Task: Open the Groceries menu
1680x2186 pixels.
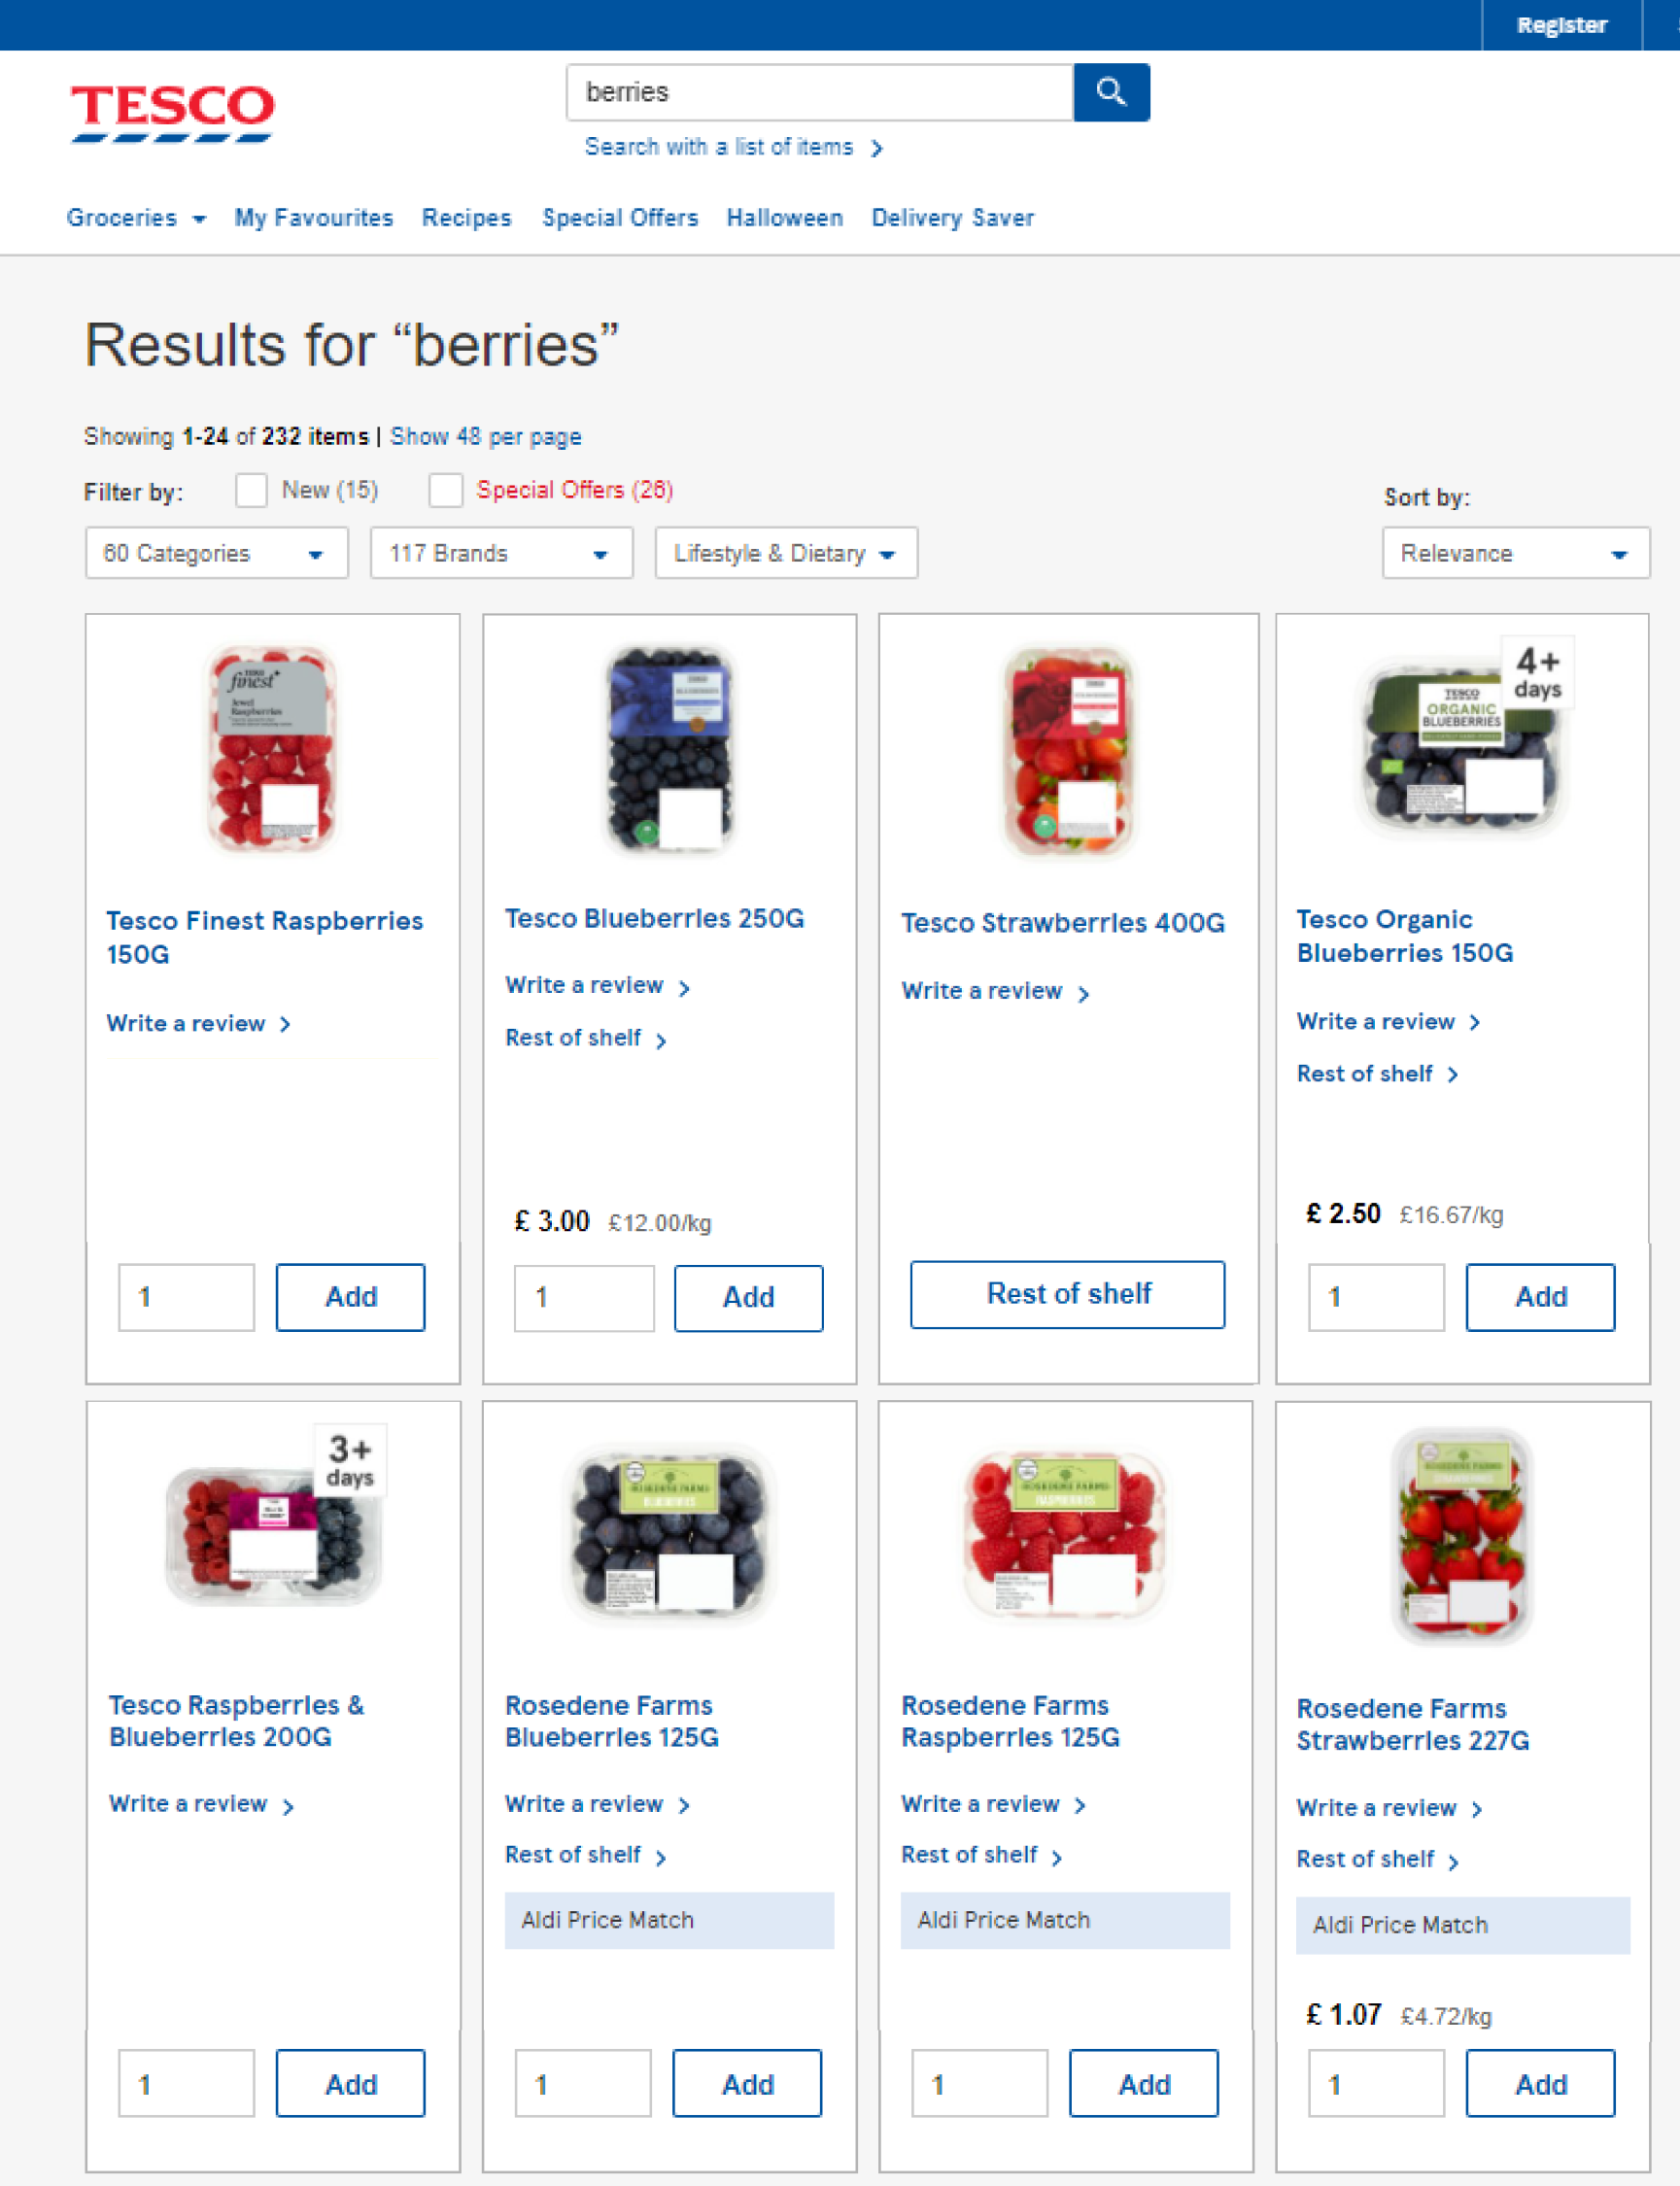Action: (x=136, y=218)
